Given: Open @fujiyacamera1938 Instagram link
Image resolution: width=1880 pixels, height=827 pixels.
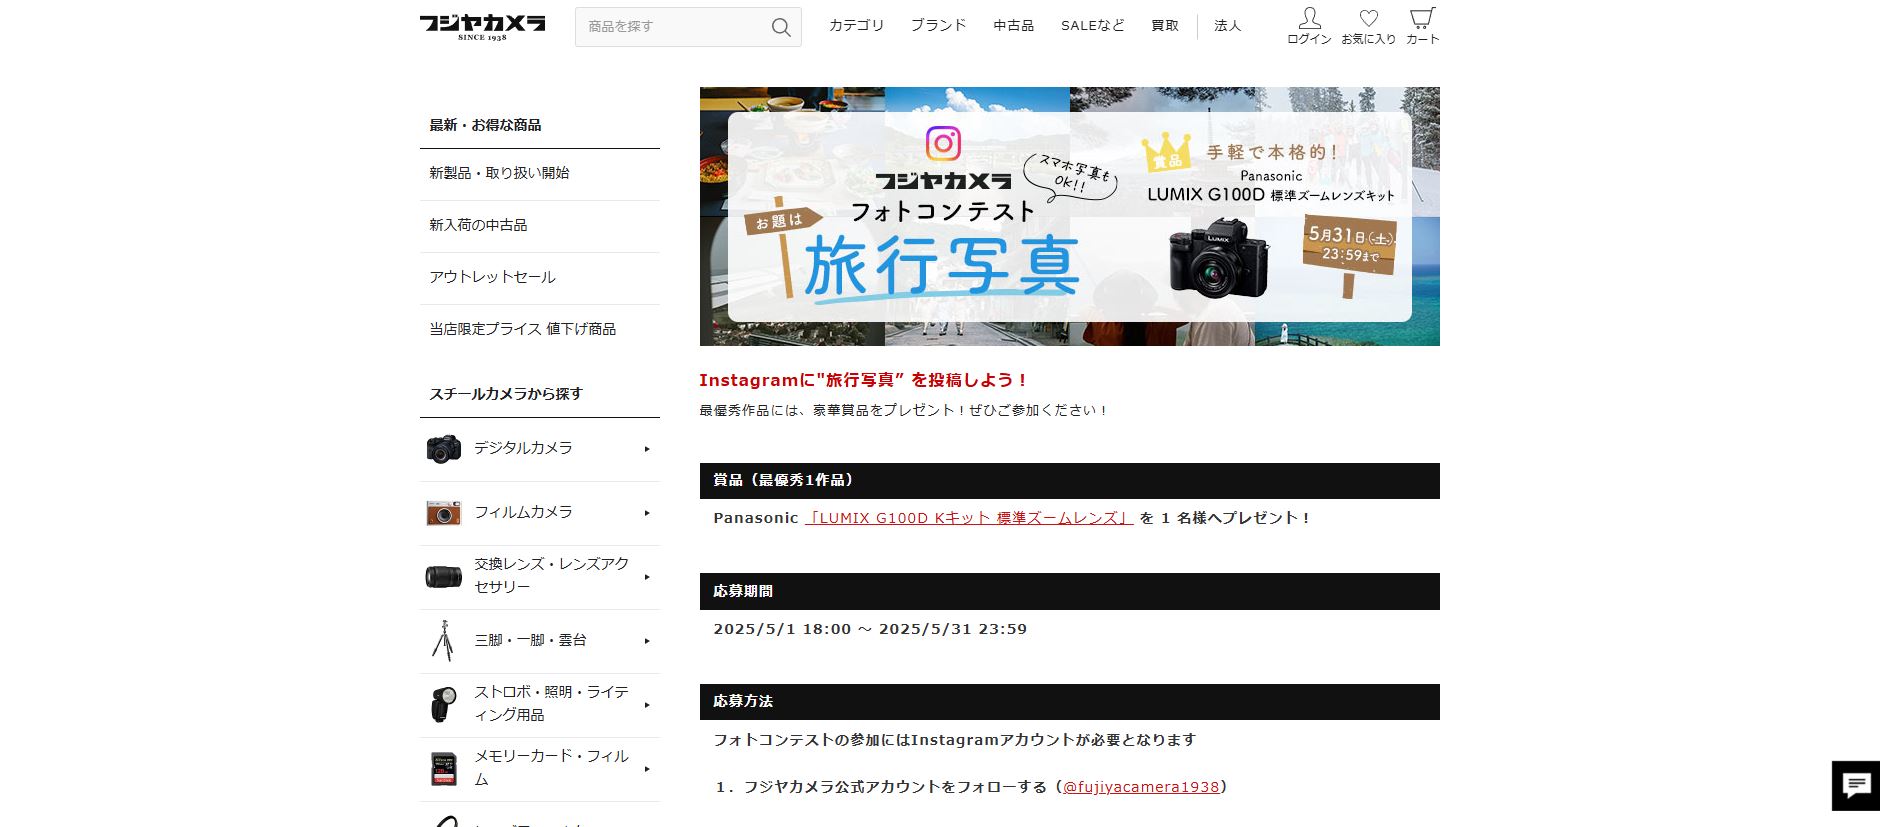Looking at the screenshot, I should 1141,787.
